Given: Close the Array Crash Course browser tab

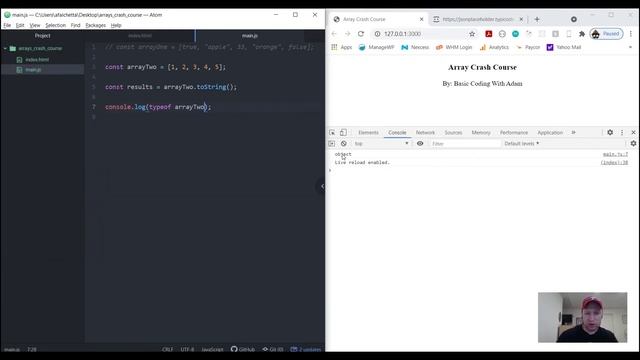Looking at the screenshot, I should [422, 19].
